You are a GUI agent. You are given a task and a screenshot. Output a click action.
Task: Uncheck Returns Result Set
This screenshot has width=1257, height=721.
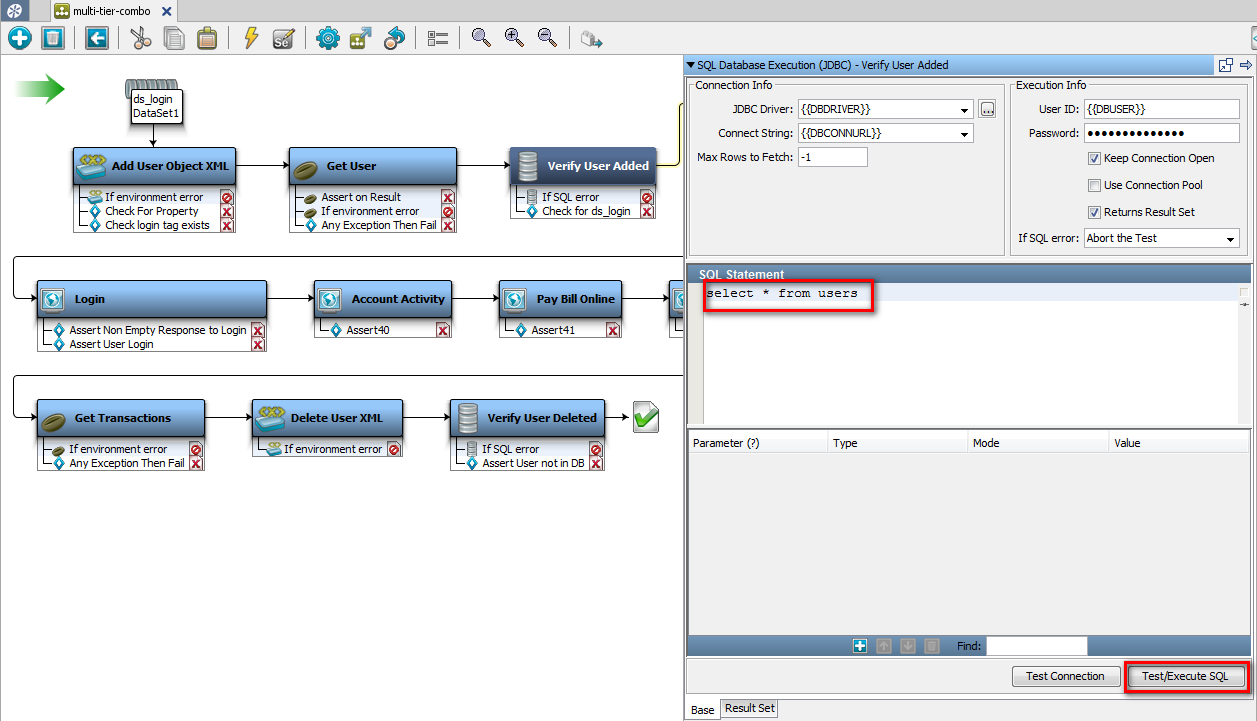click(1094, 212)
